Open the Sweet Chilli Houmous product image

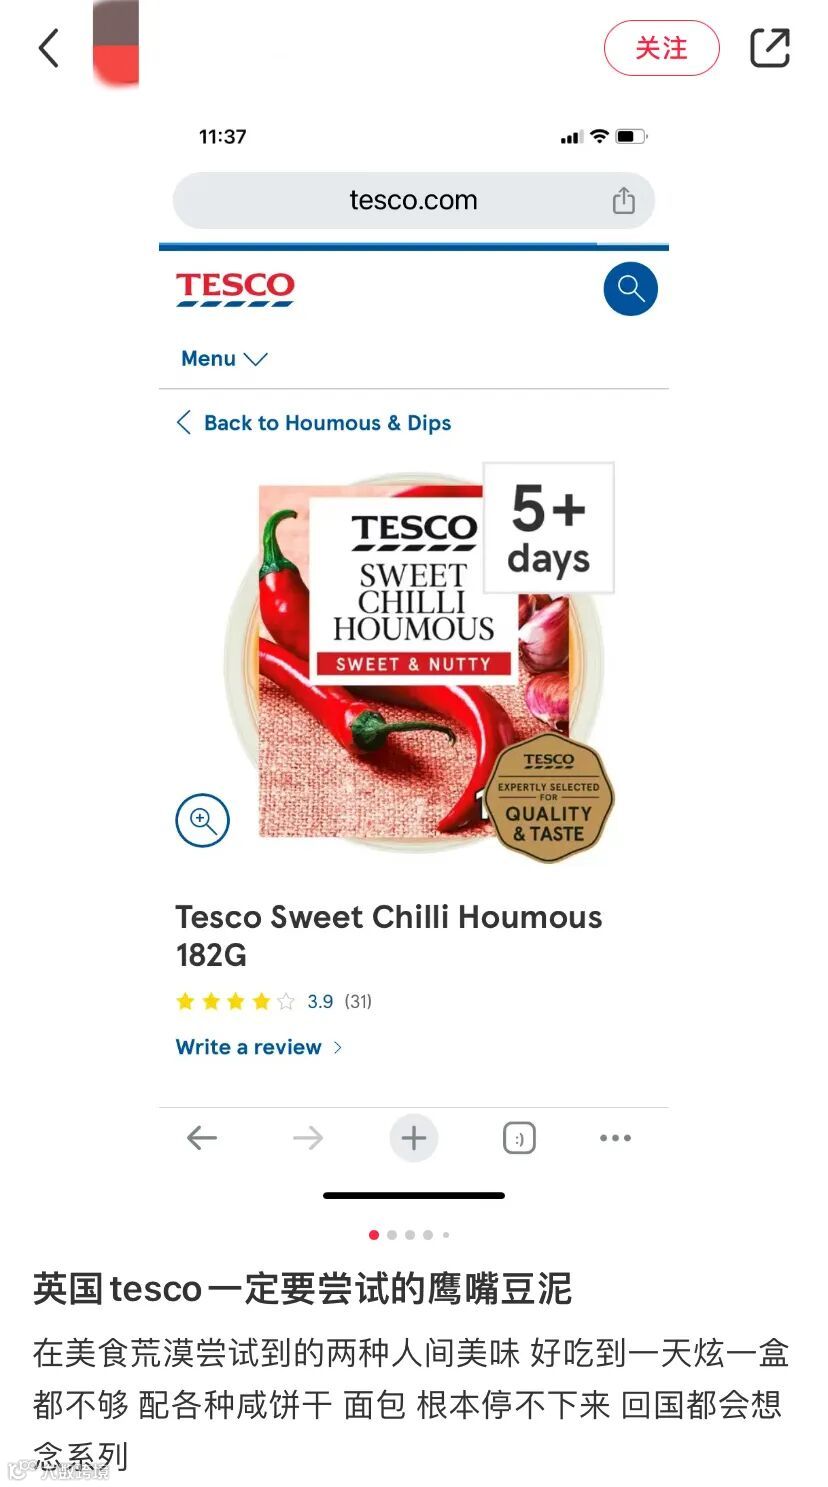pos(414,662)
